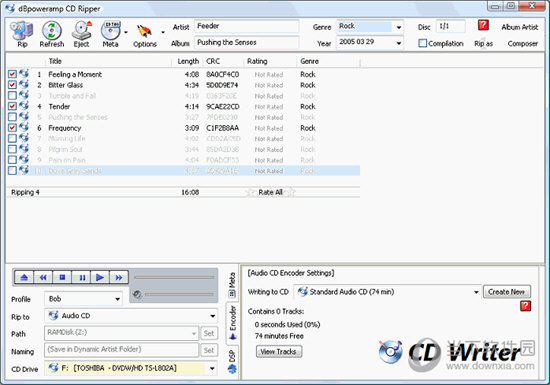Uncheck track 2 Bitter Glass
Image resolution: width=550 pixels, height=385 pixels.
(x=12, y=85)
